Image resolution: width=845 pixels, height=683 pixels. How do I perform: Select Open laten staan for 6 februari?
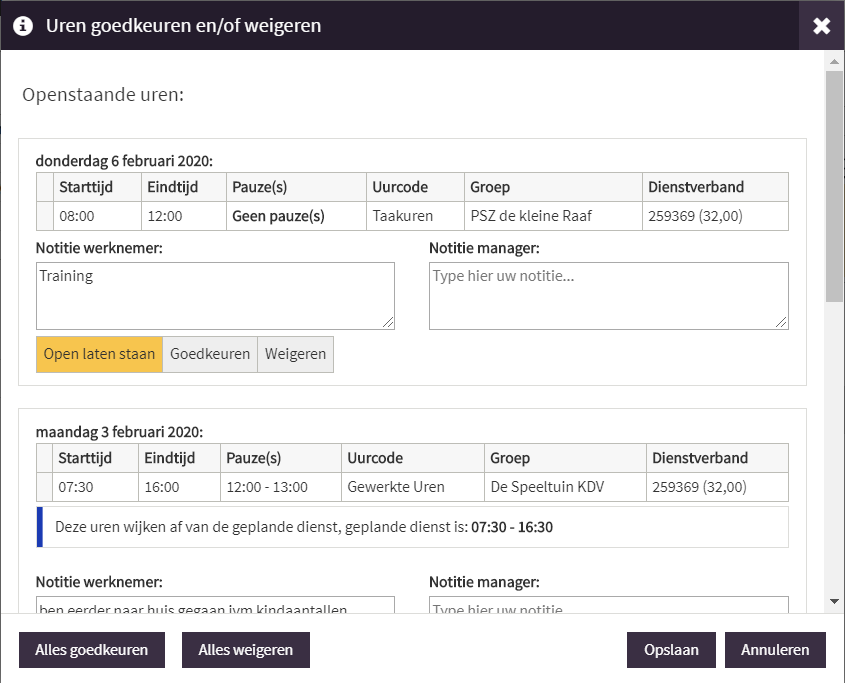click(x=99, y=354)
